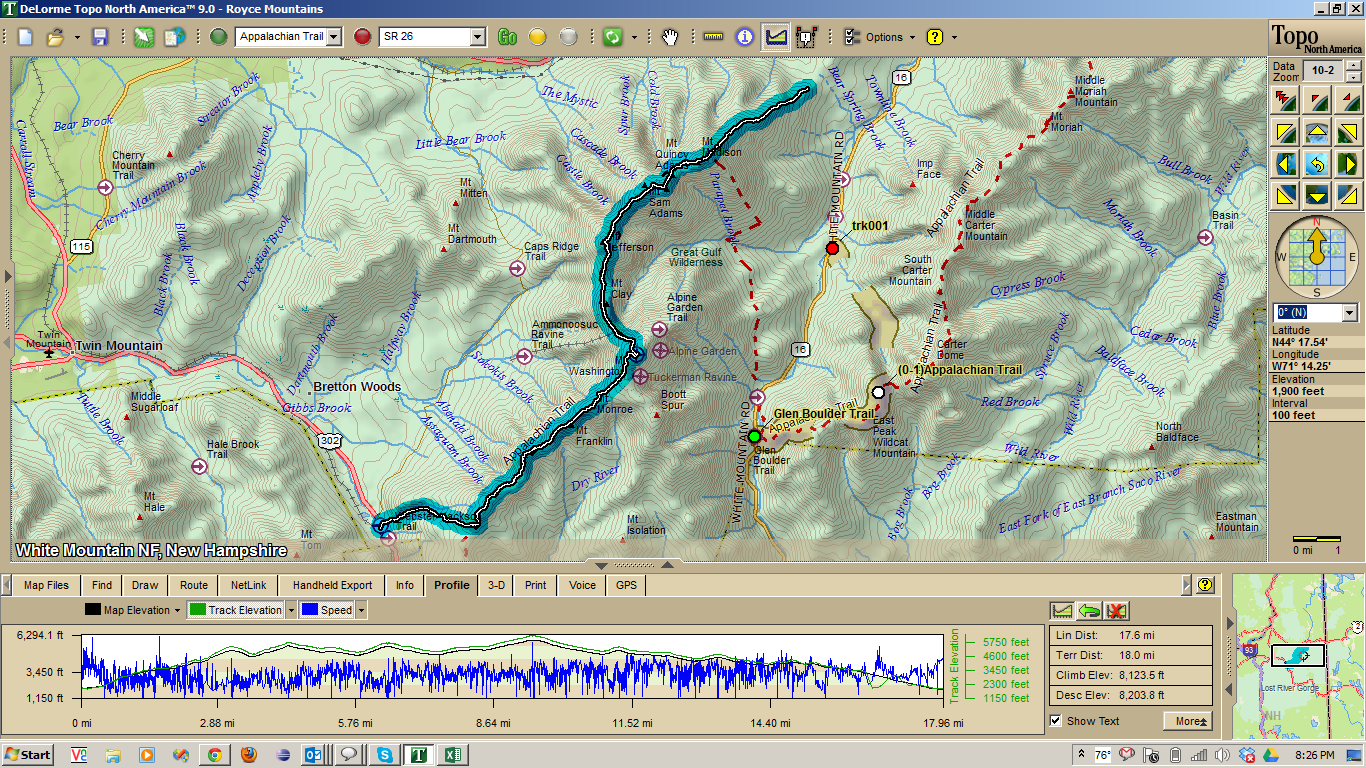Image resolution: width=1366 pixels, height=768 pixels.
Task: Toggle the Track Elevation graph display
Action: point(198,608)
